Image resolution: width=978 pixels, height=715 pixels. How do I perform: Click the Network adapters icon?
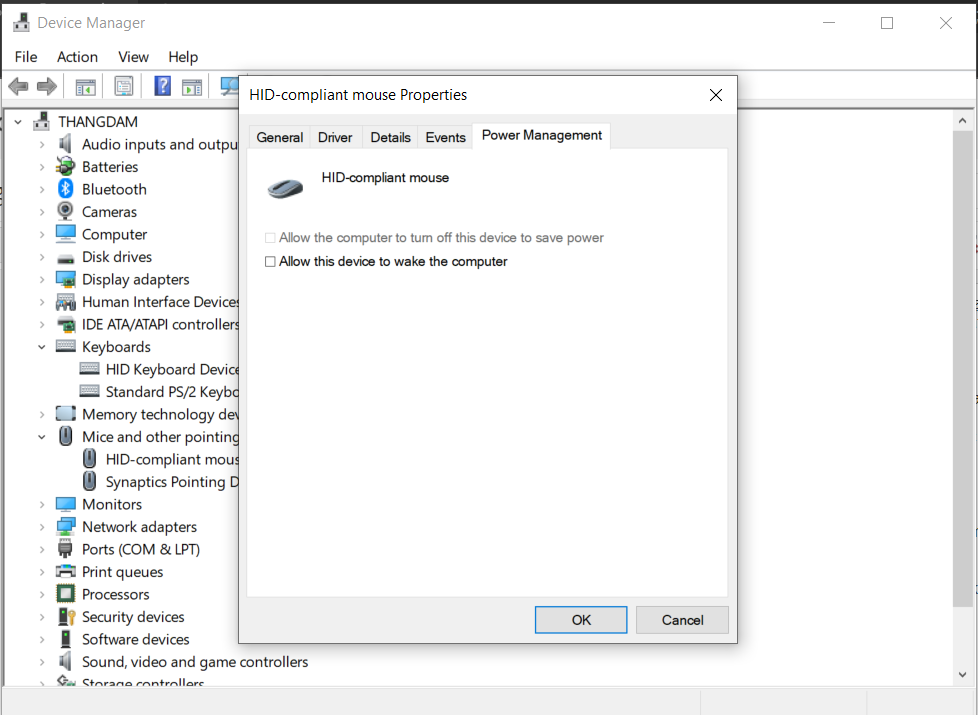tap(65, 526)
